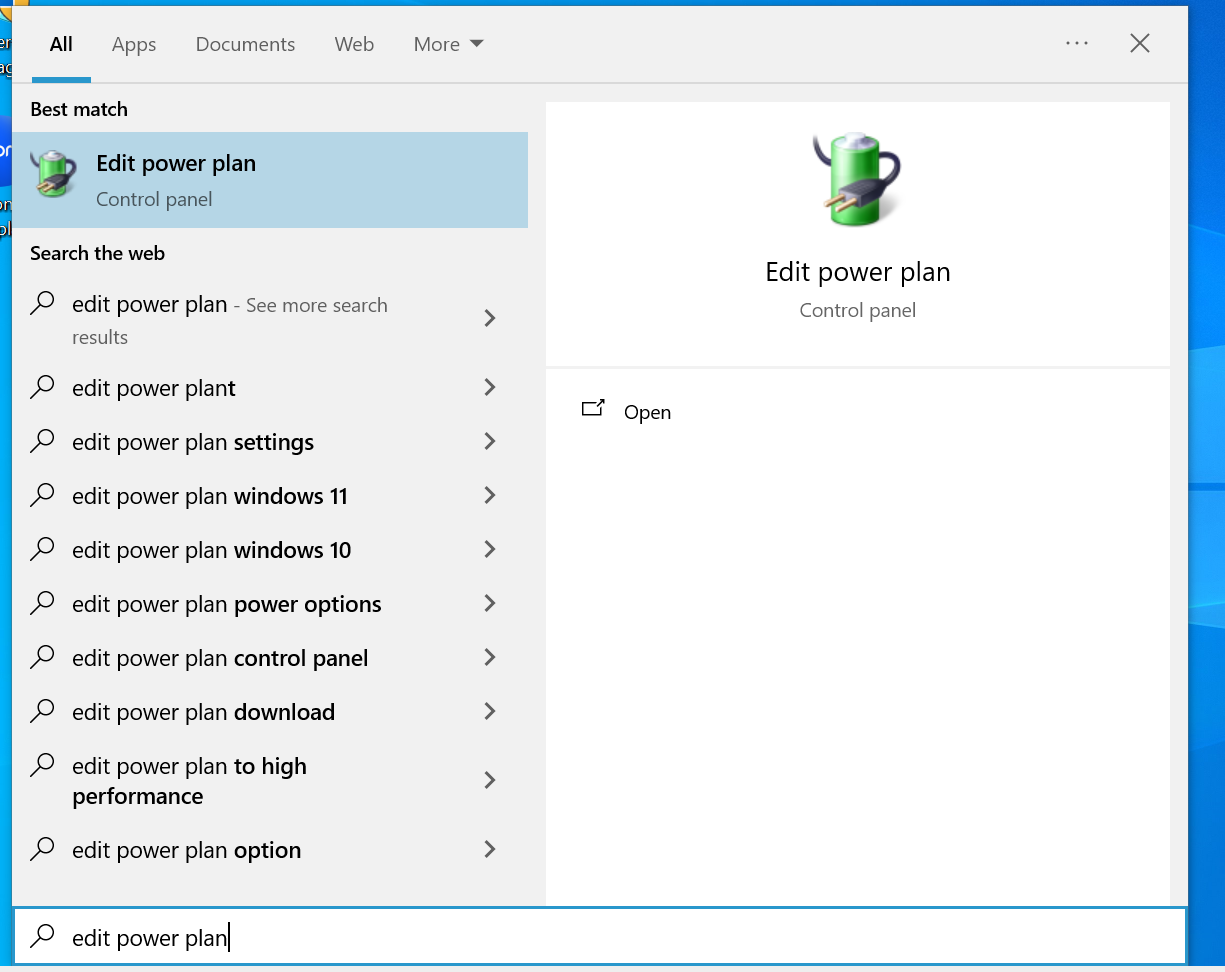This screenshot has height=972, width=1225.
Task: Expand chevron for 'edit power plan control panel'
Action: click(x=489, y=657)
